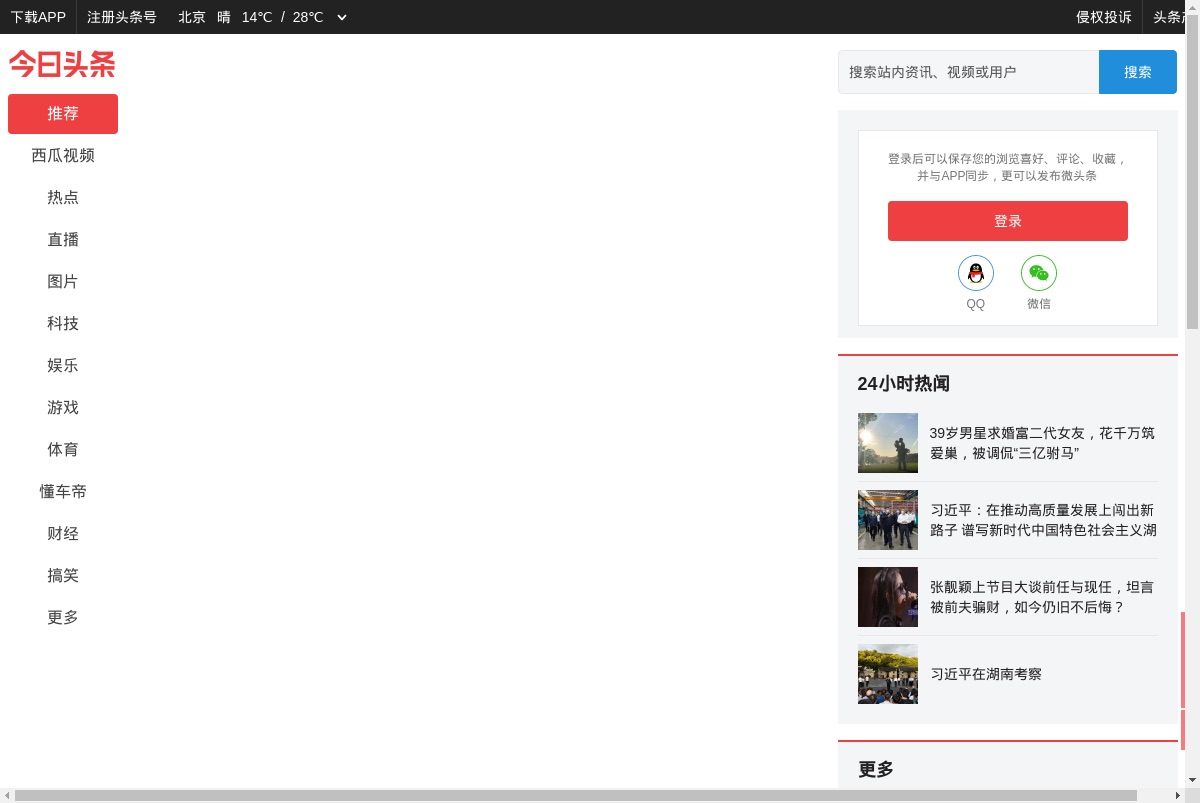The image size is (1200, 803).
Task: Click the 24小时热闻 section heading
Action: coord(903,384)
